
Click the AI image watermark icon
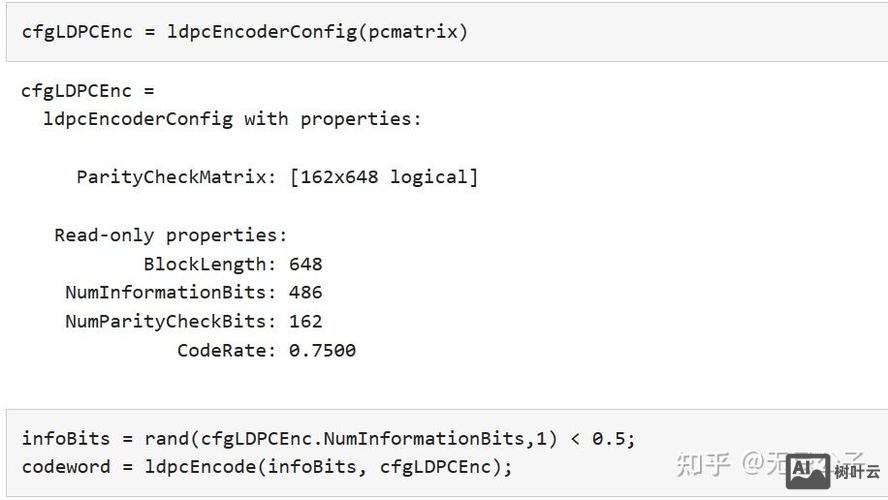pyautogui.click(x=807, y=471)
